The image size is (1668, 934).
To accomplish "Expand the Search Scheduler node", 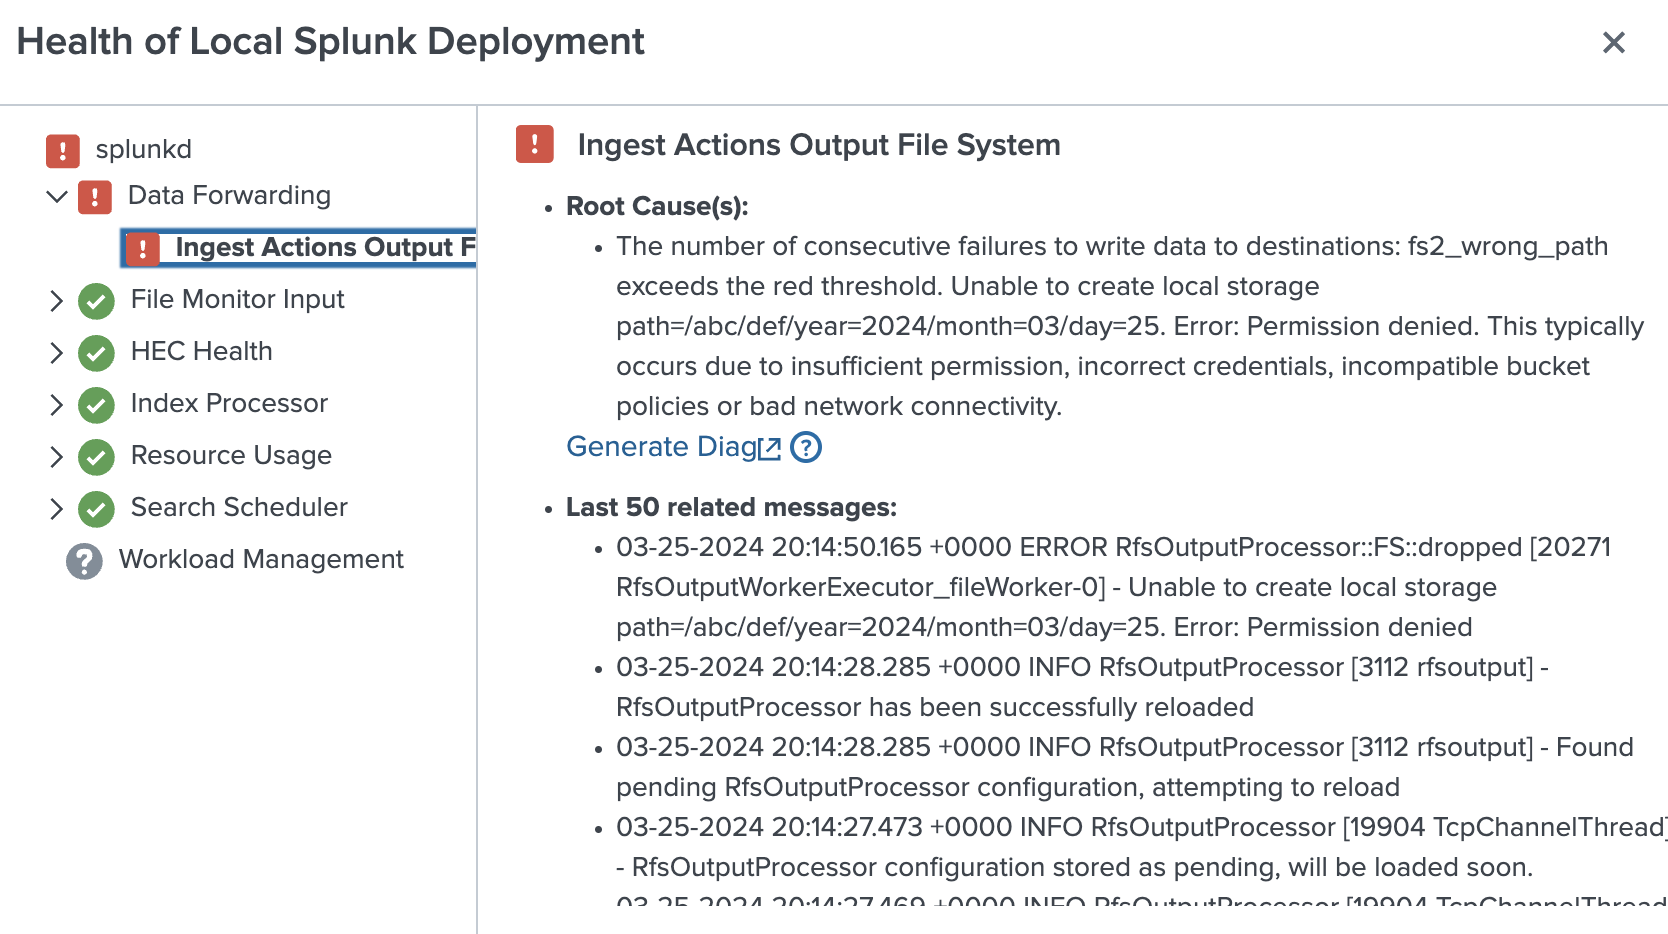I will pos(57,509).
